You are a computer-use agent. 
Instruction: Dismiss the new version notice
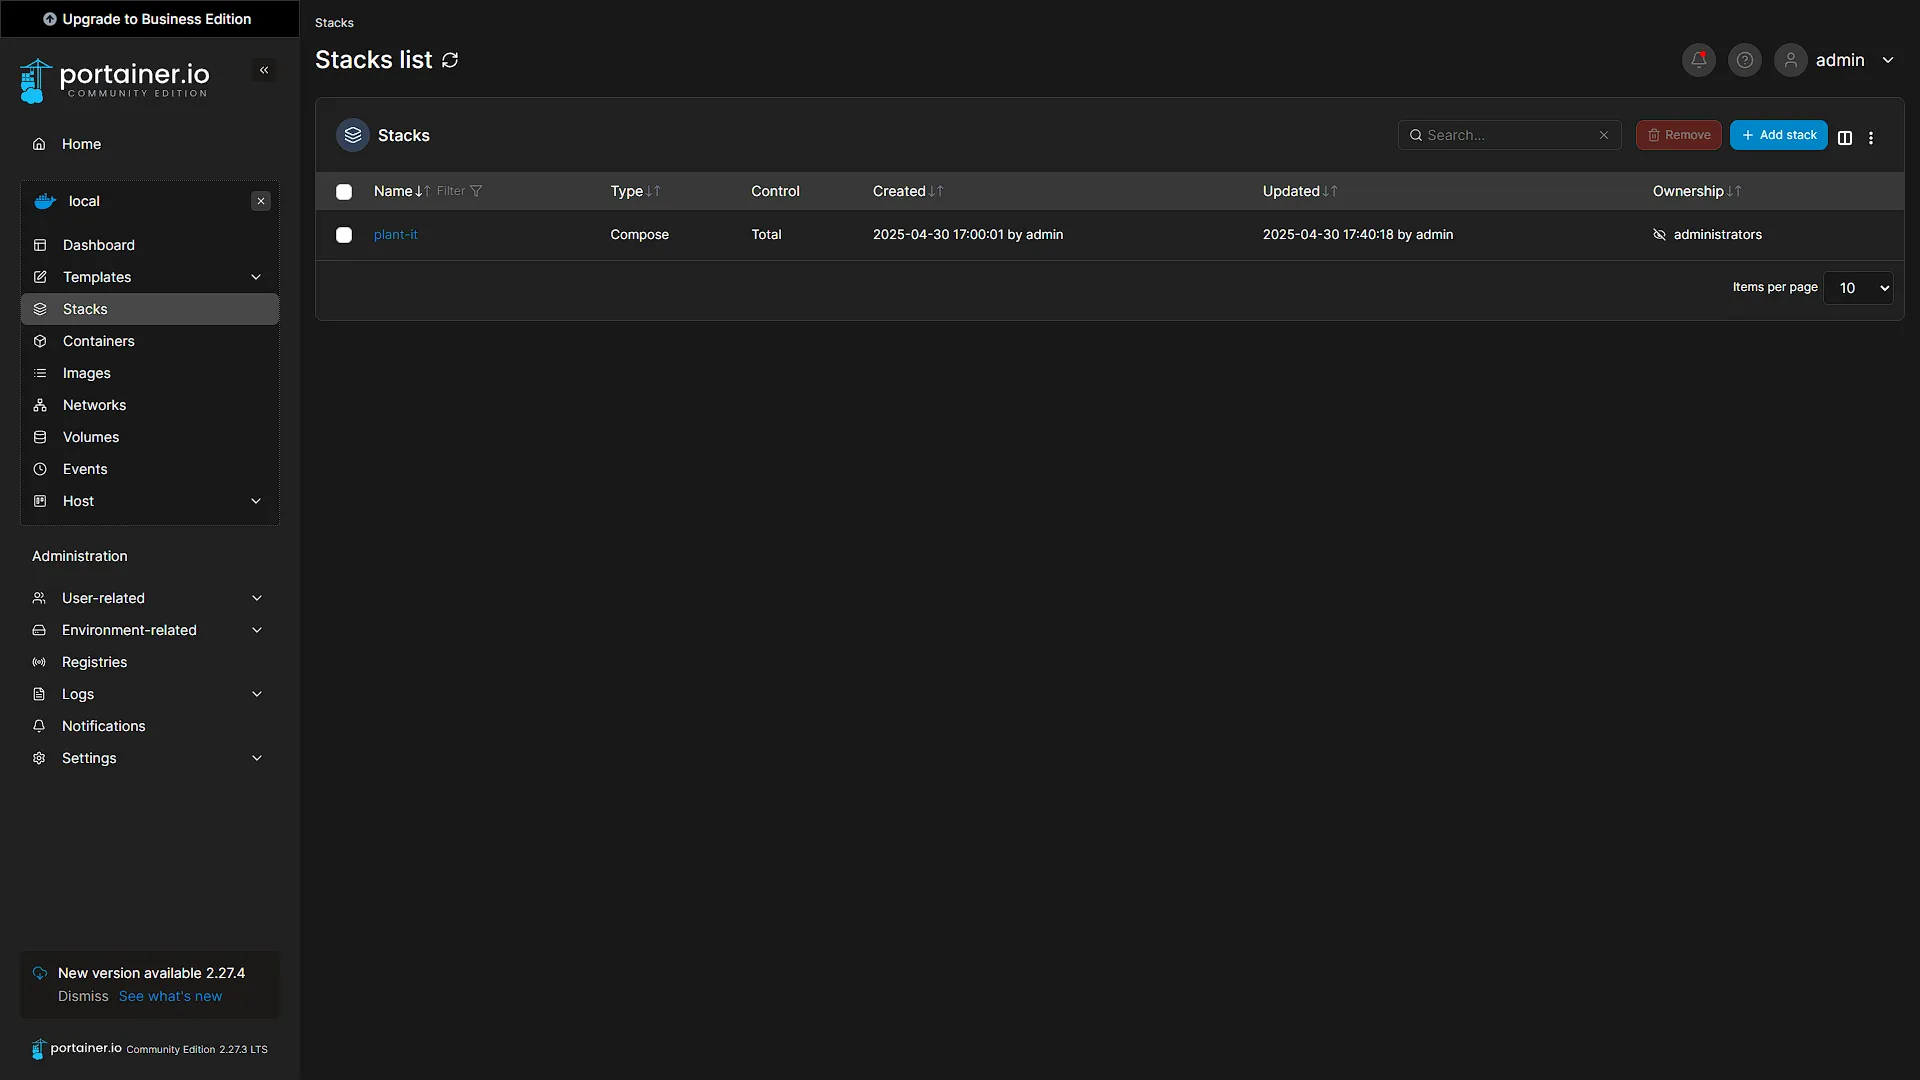pyautogui.click(x=83, y=997)
